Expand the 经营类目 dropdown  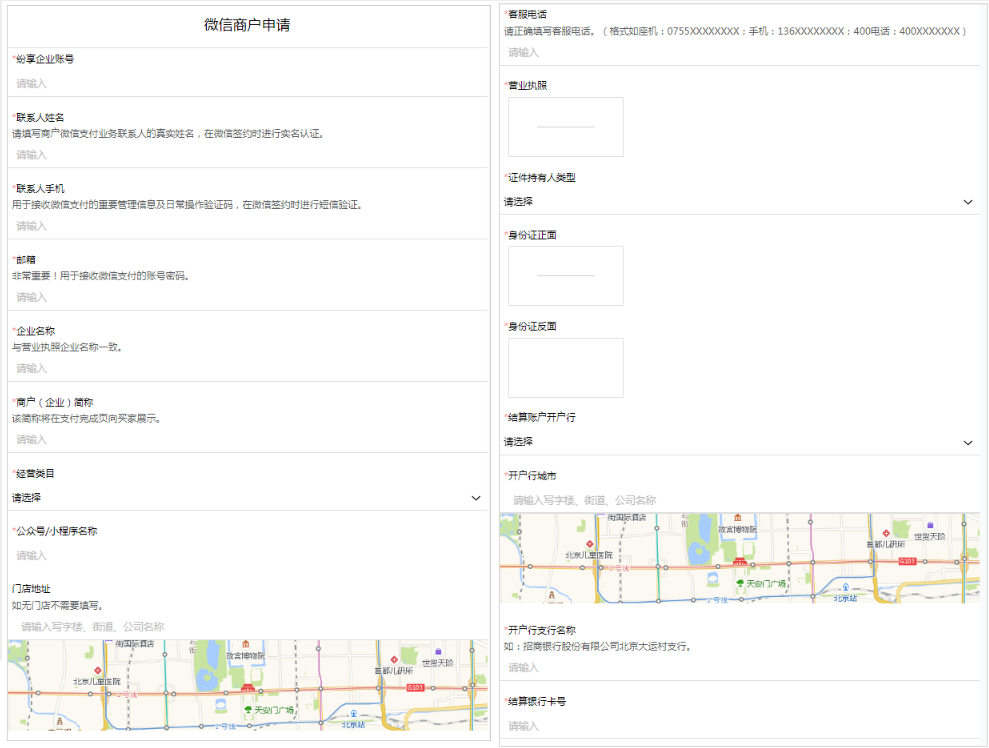[248, 498]
